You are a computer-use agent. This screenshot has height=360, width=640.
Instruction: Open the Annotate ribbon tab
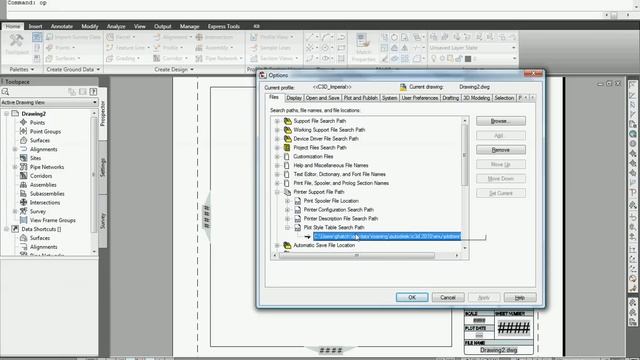point(62,26)
